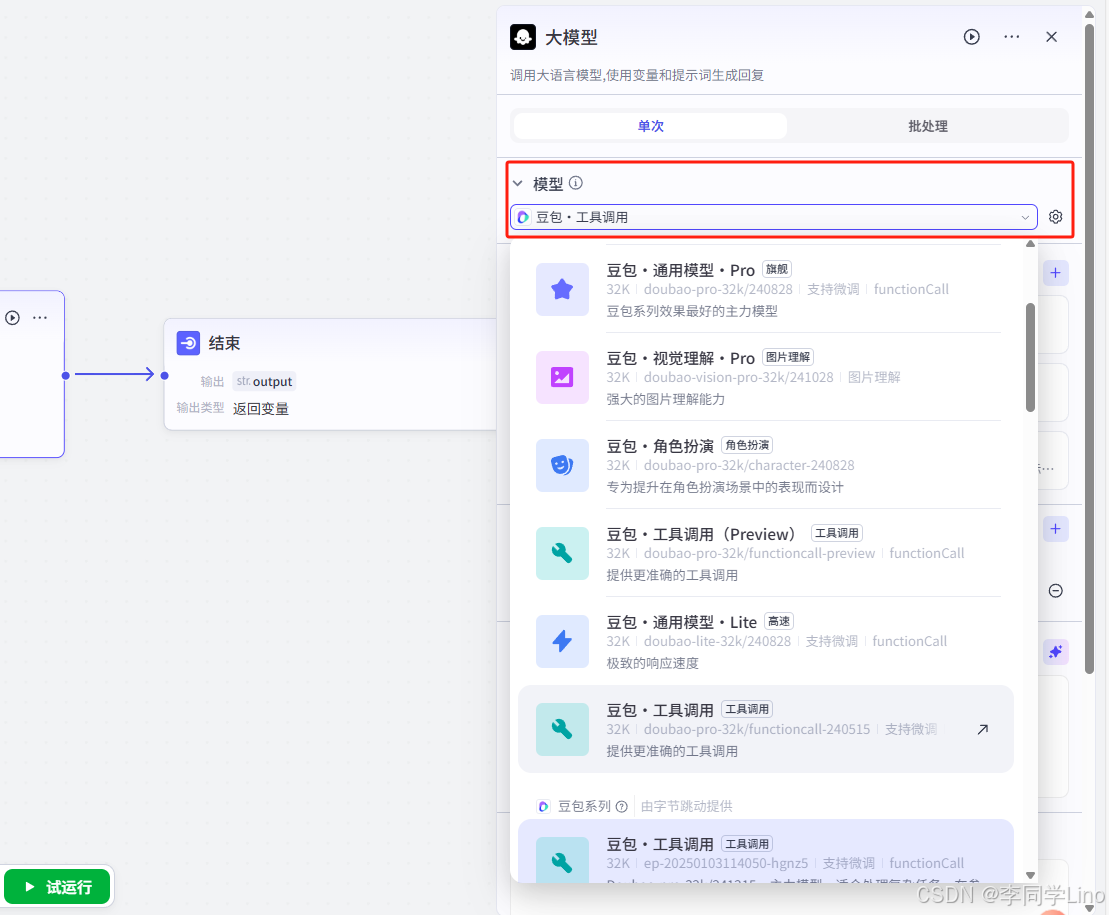Switch to the 批处理 tab
This screenshot has width=1109, height=915.
click(x=927, y=126)
